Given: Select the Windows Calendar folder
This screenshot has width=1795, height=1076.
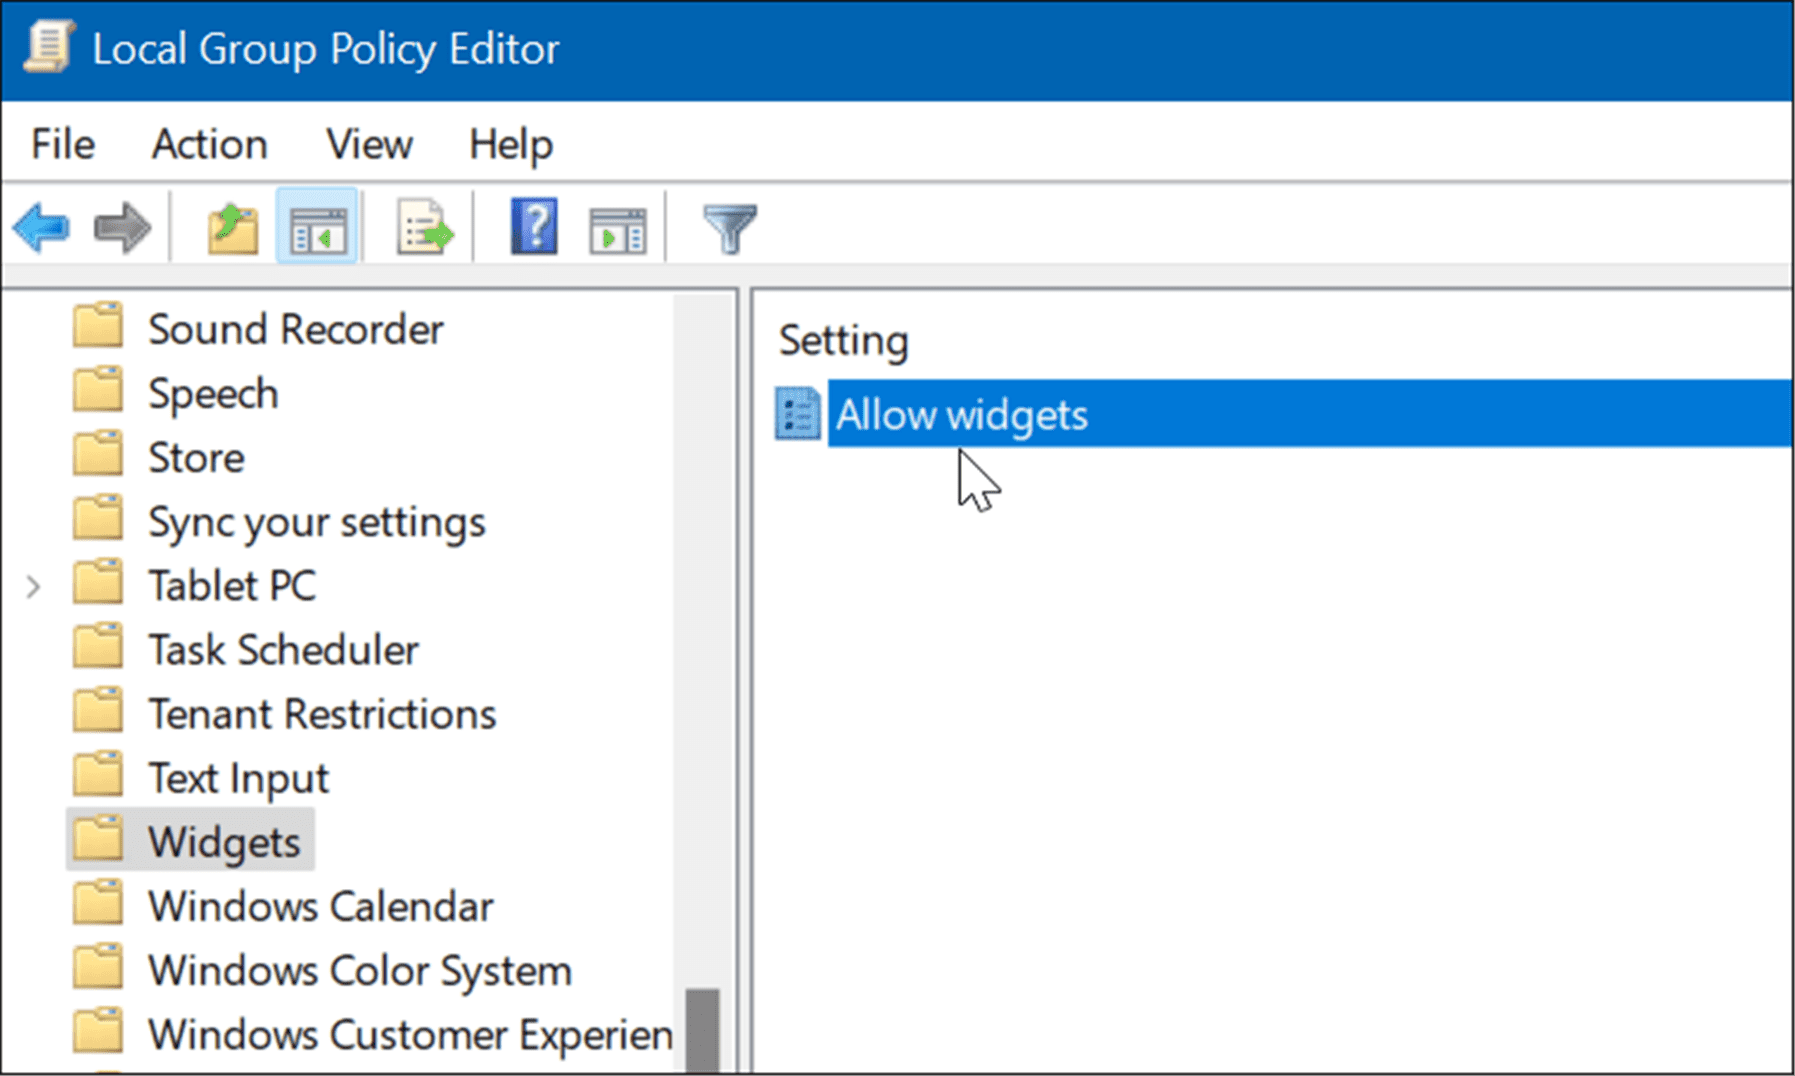Looking at the screenshot, I should coord(320,907).
